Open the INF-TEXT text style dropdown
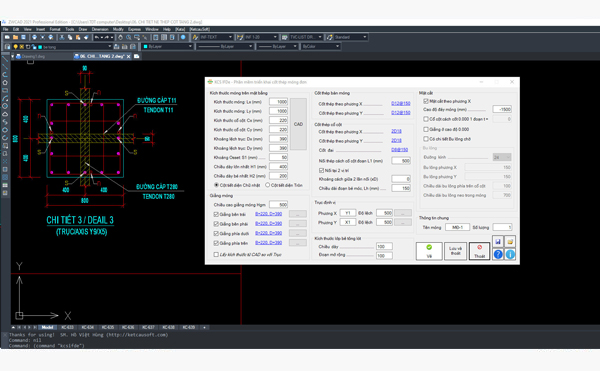The height and width of the screenshot is (371, 600). (216, 37)
